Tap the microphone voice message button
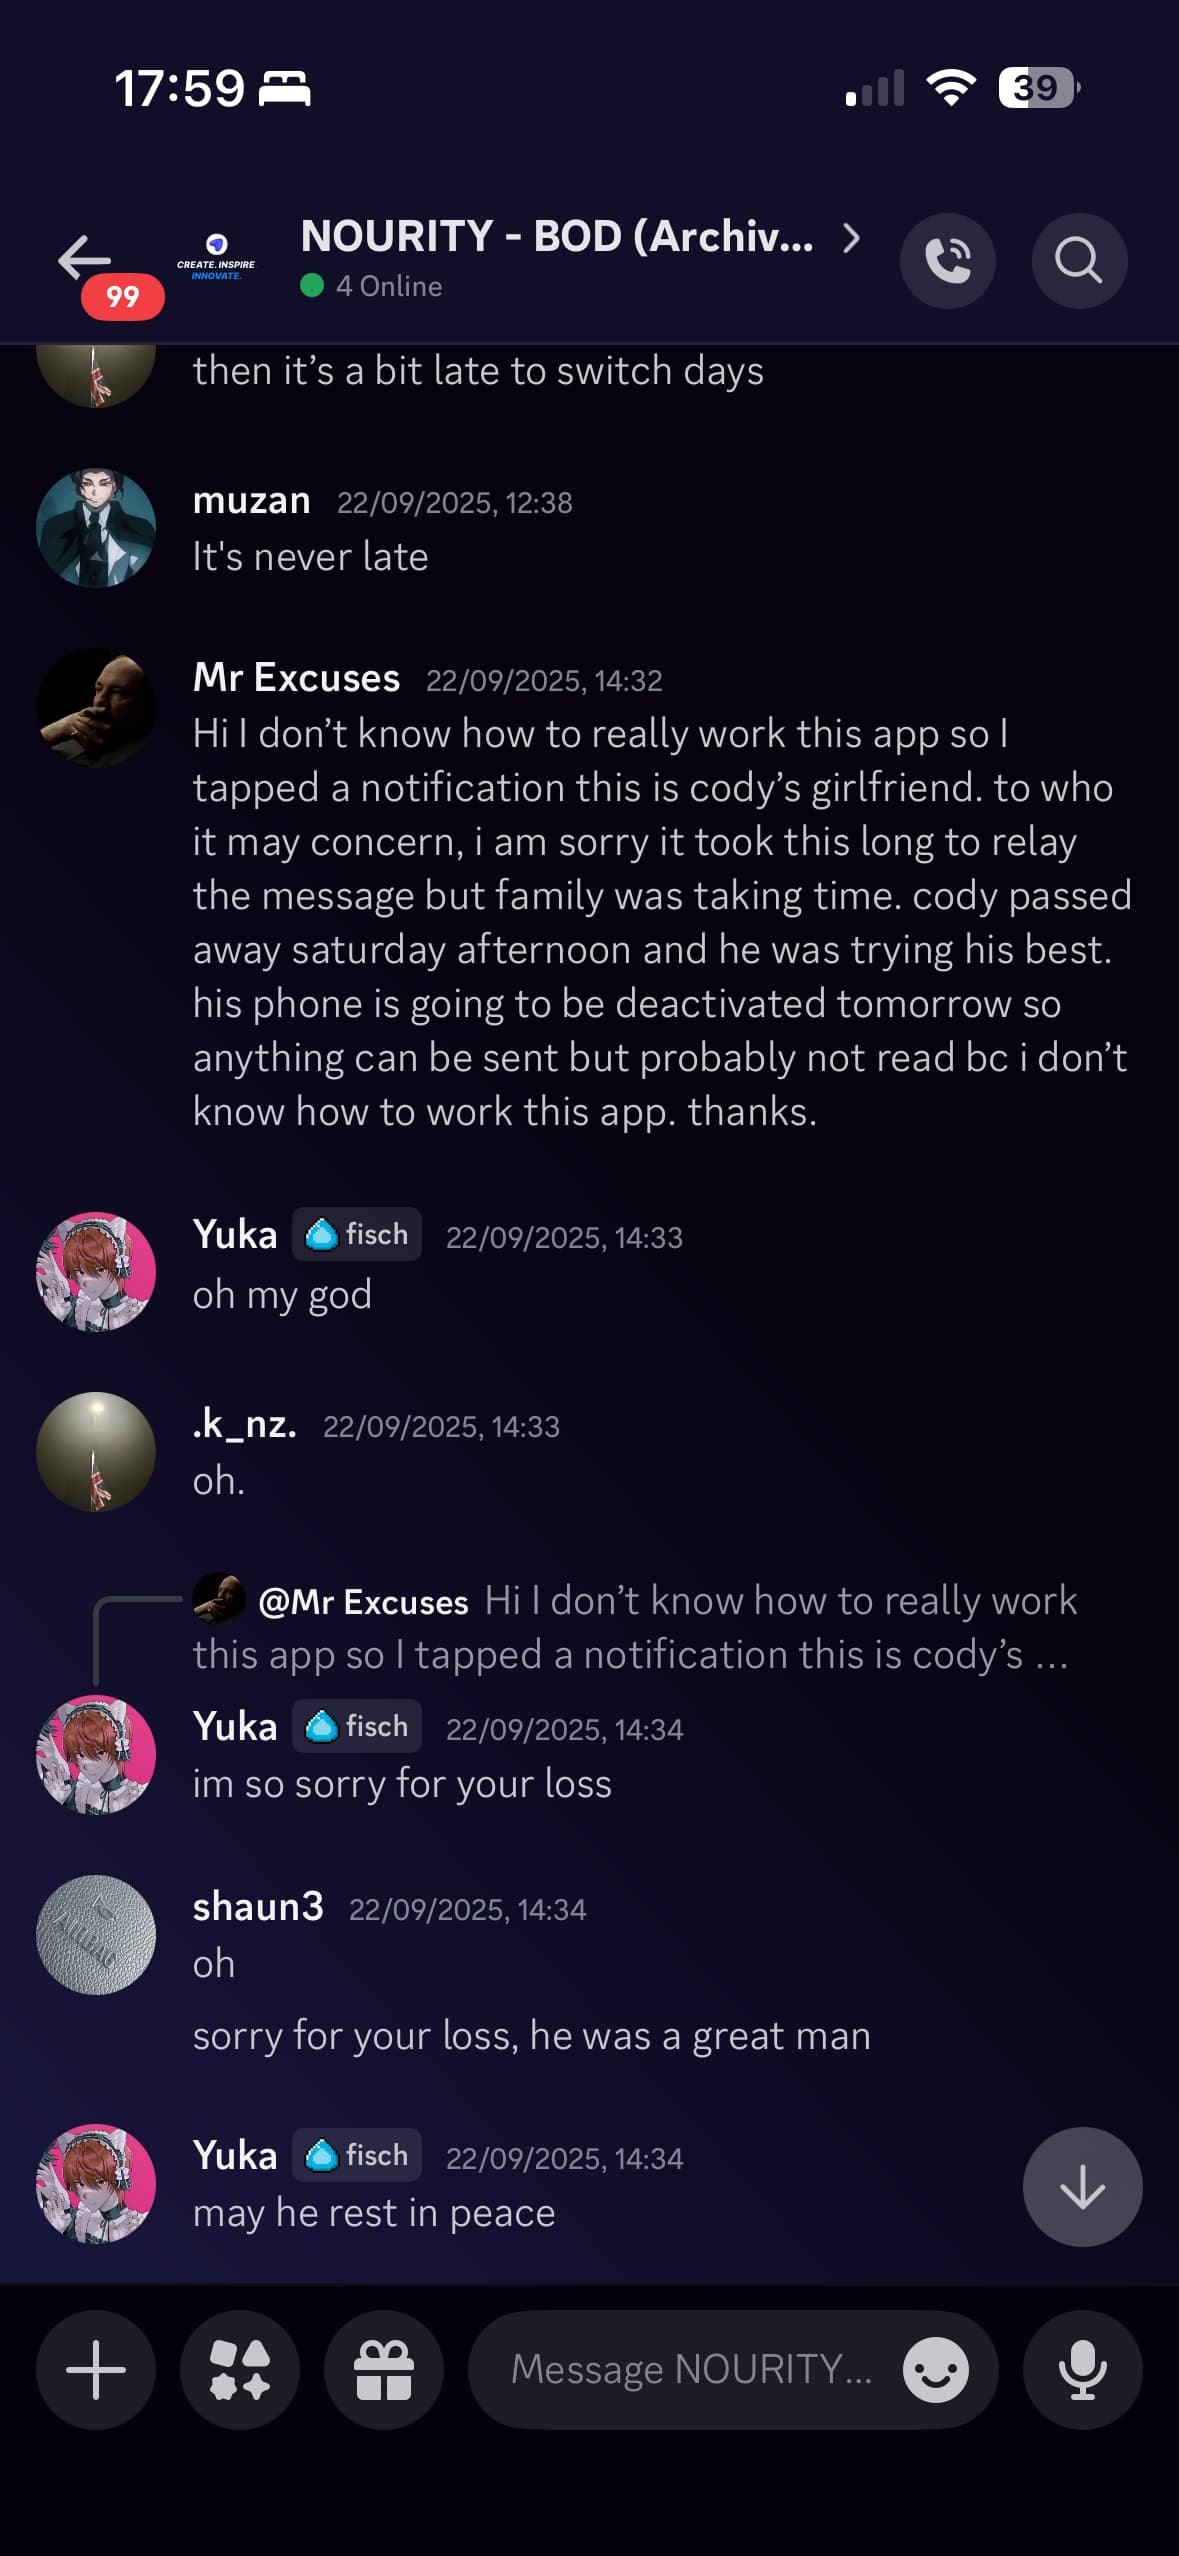This screenshot has width=1179, height=2556. point(1082,2369)
